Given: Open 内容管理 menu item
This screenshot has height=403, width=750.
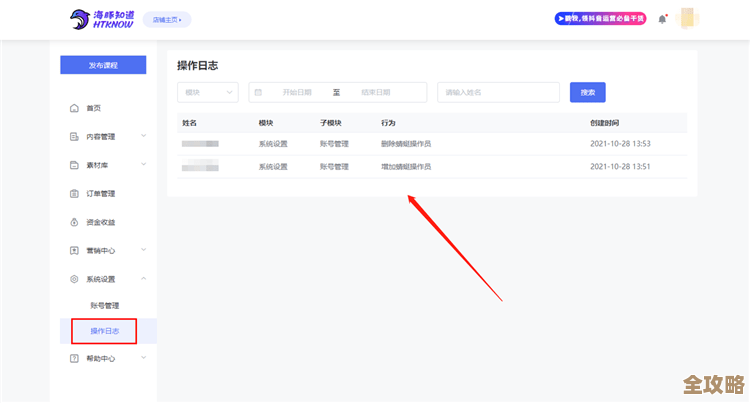Looking at the screenshot, I should [101, 137].
